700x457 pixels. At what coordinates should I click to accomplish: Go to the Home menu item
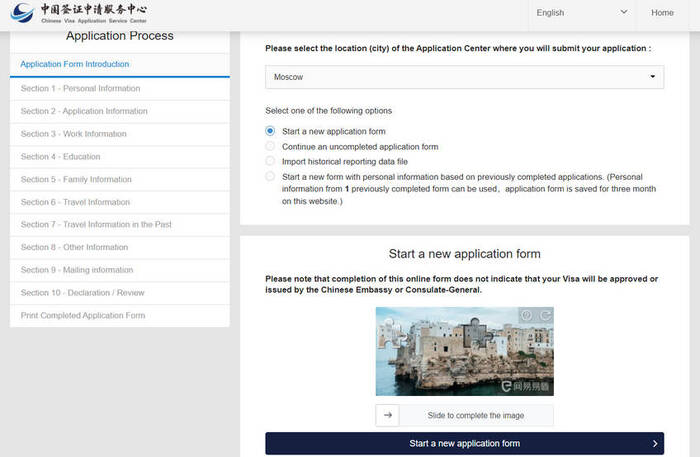(x=662, y=13)
